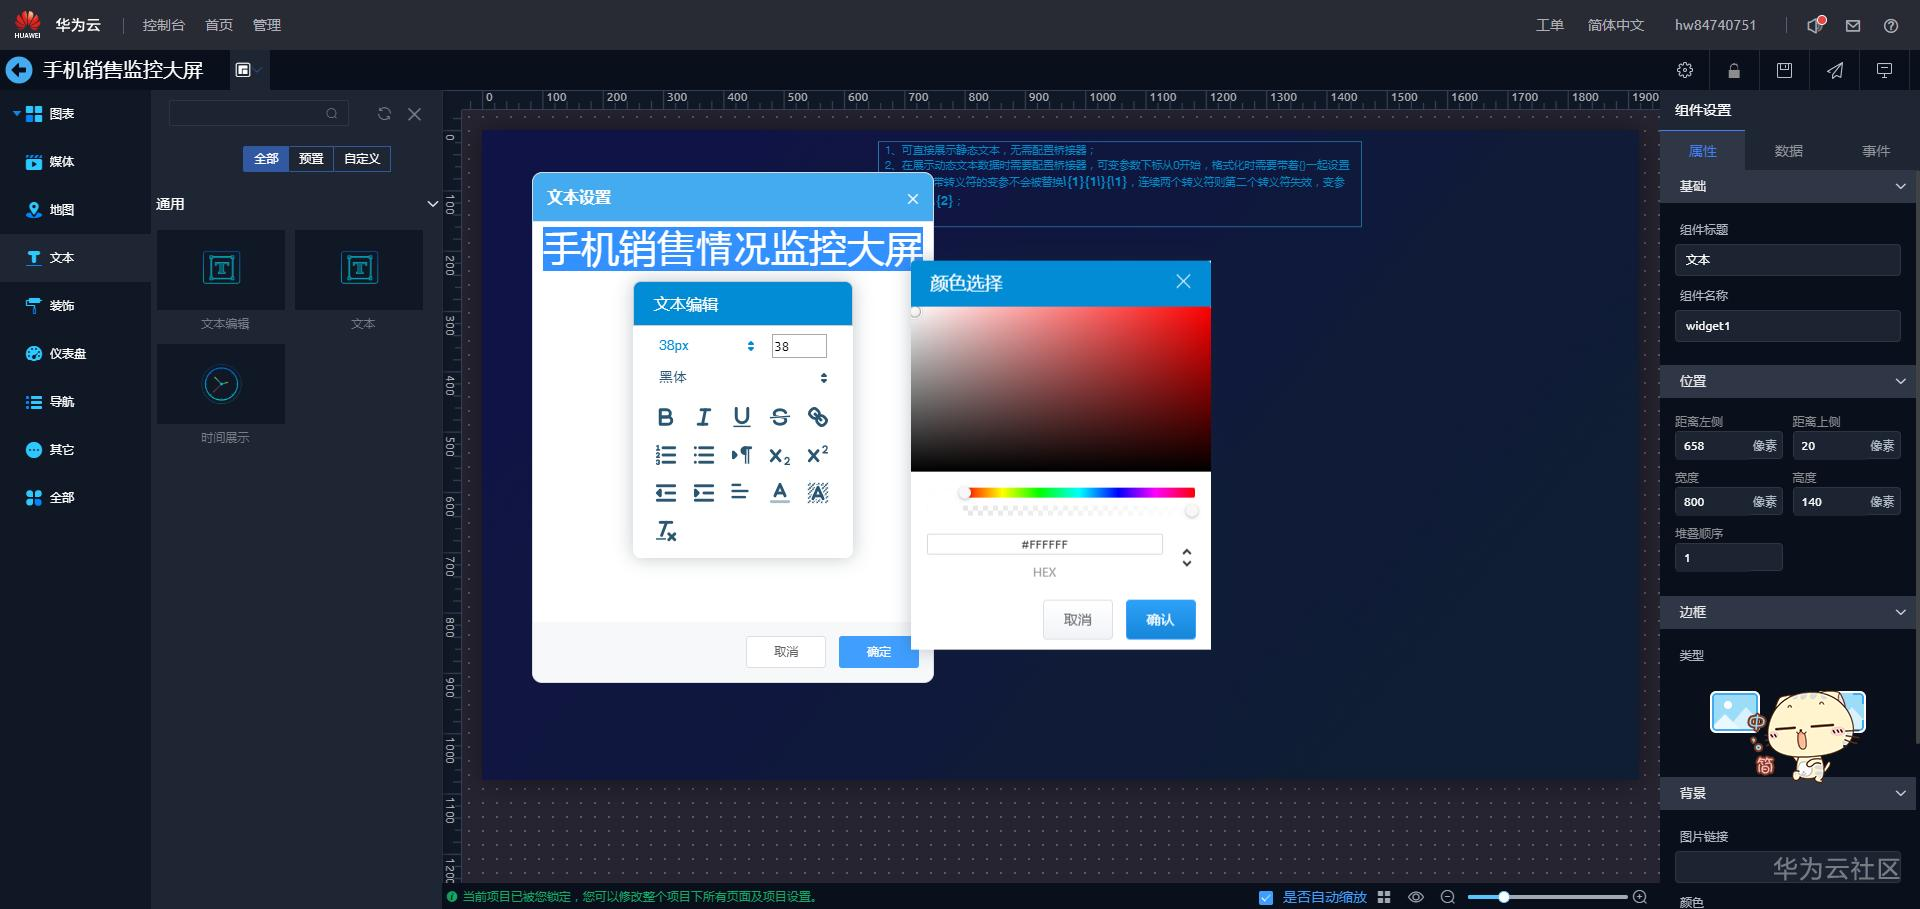Pick a shade in the red saturation area
This screenshot has width=1920, height=909.
1061,389
